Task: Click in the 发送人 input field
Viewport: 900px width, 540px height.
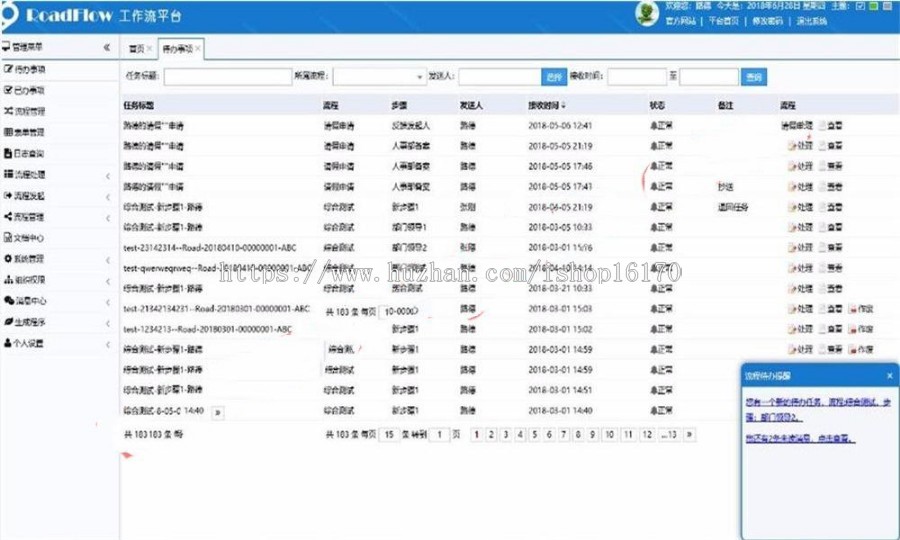Action: coord(500,77)
